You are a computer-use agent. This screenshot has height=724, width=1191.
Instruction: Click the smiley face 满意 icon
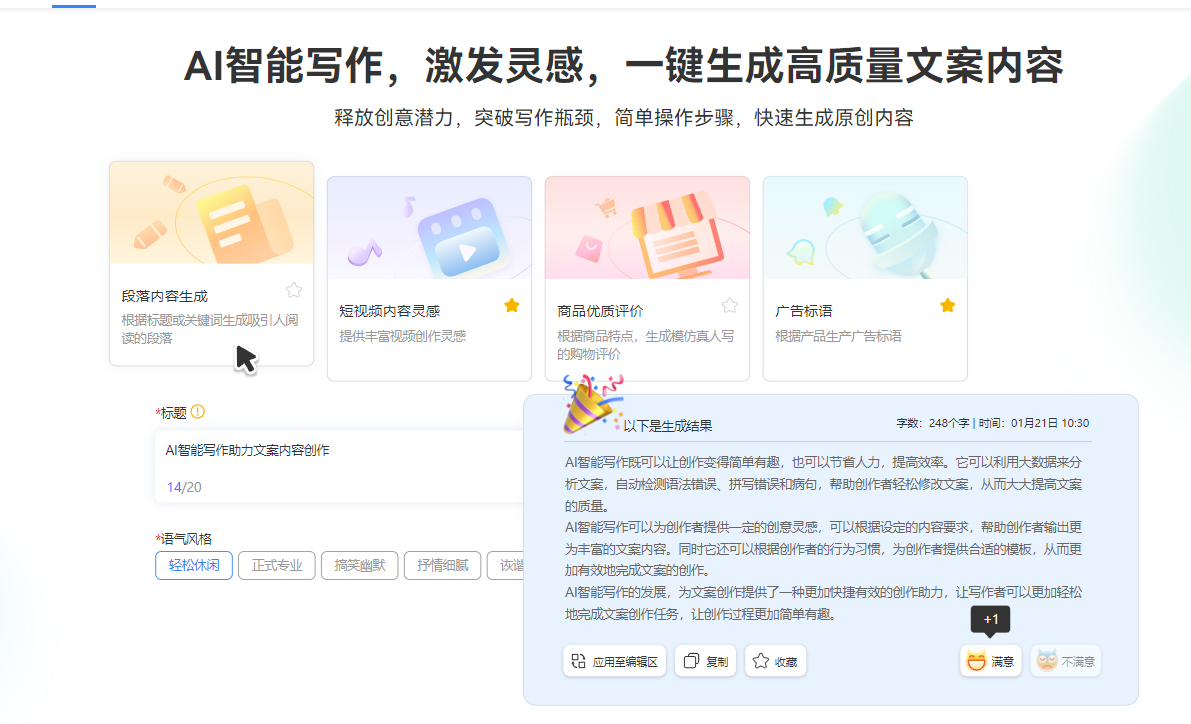(x=976, y=661)
